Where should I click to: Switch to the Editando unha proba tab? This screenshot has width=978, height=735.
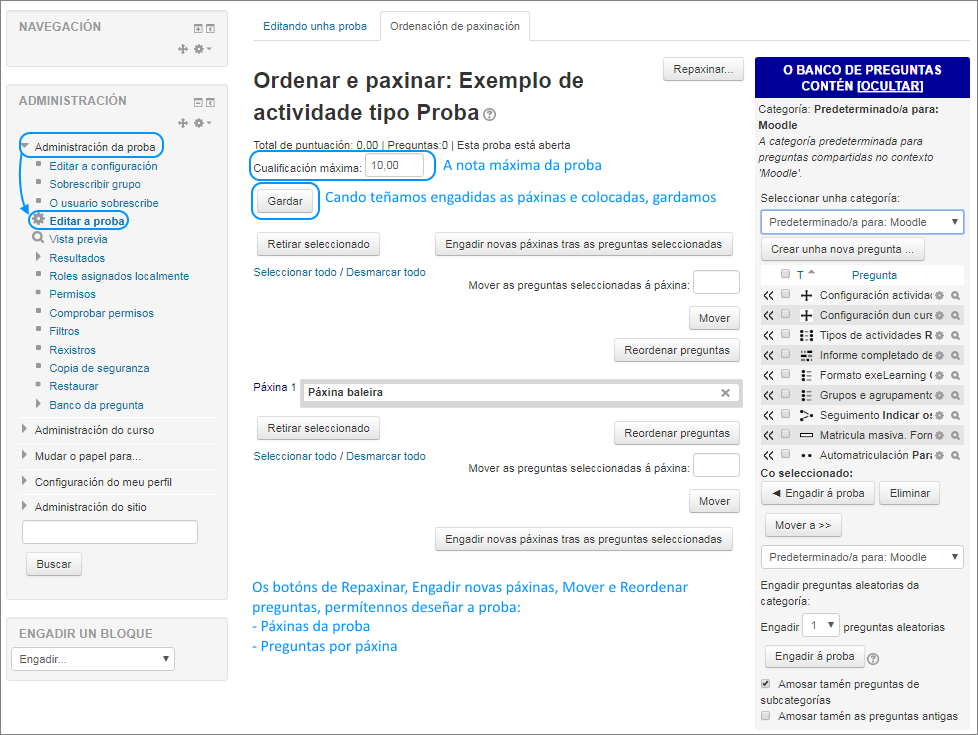pos(315,27)
